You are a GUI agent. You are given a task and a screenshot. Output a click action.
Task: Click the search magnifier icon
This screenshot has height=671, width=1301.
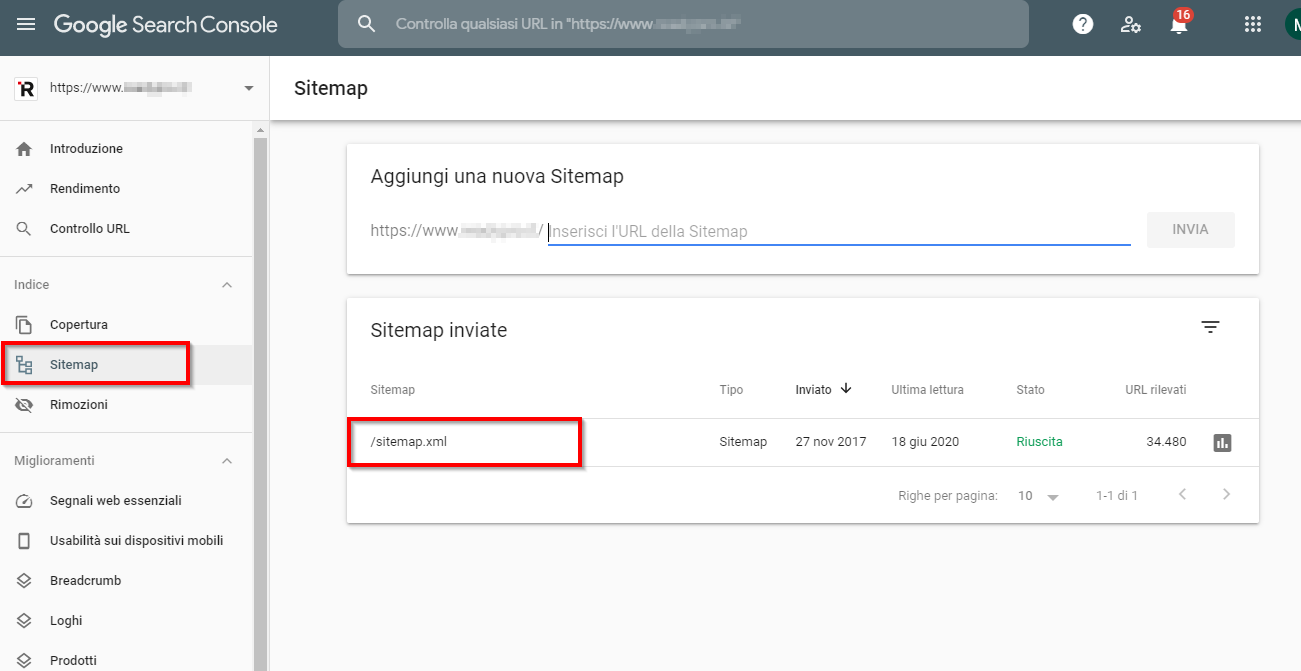[x=367, y=24]
